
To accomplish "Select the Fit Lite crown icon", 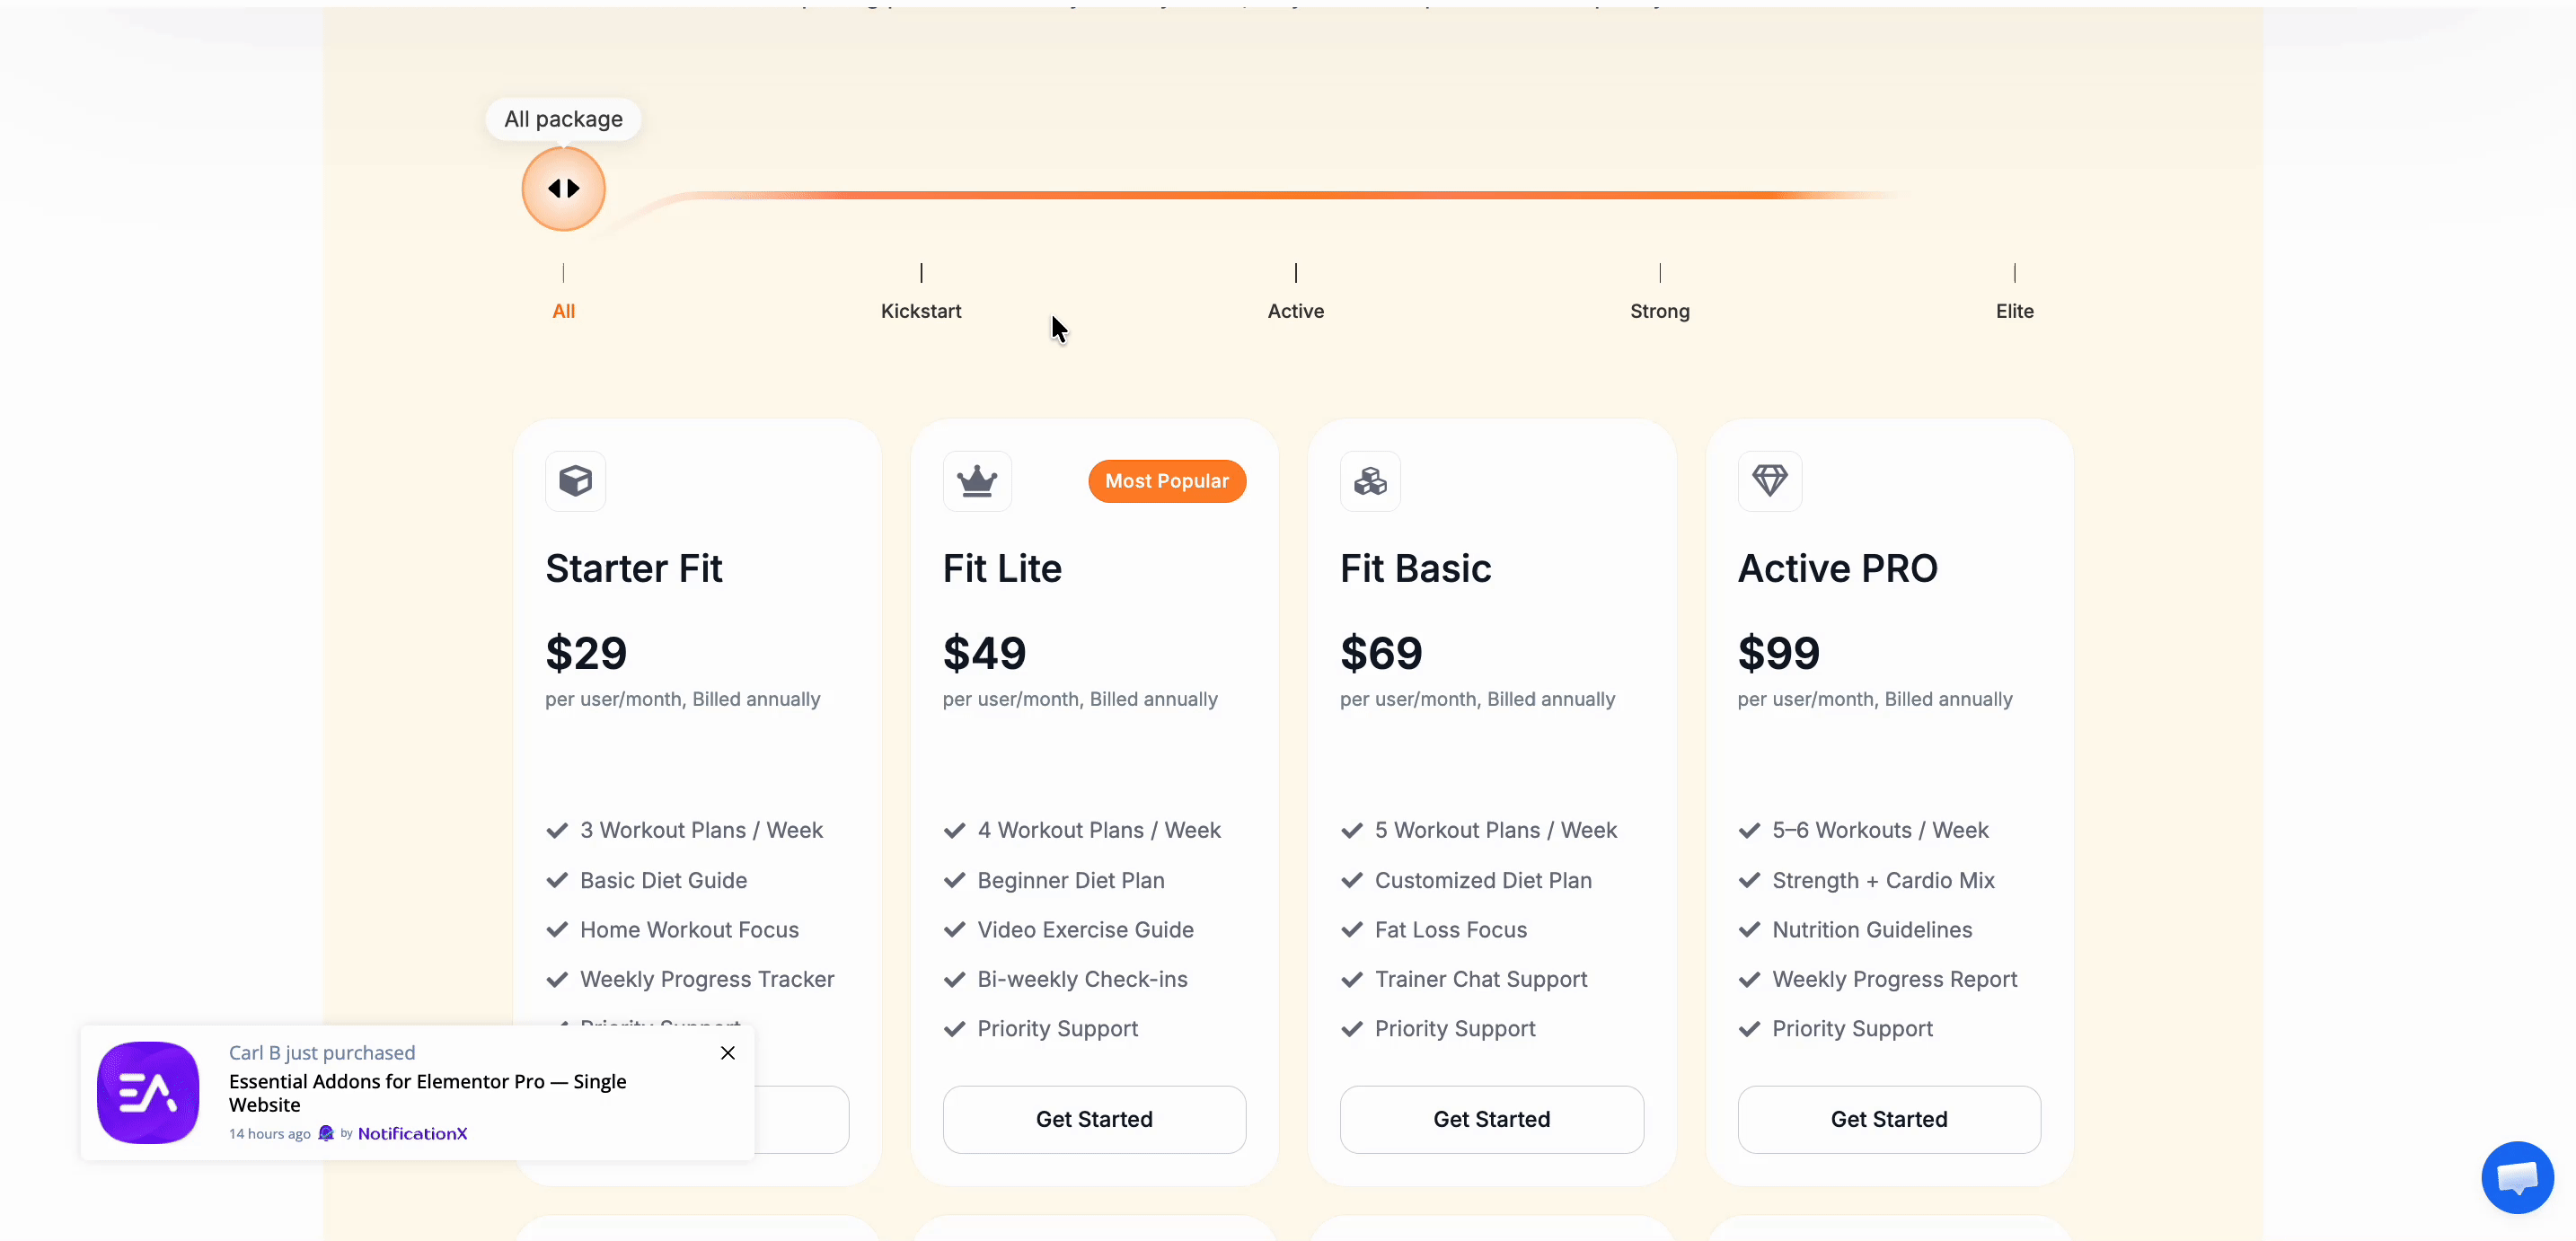I will point(977,481).
